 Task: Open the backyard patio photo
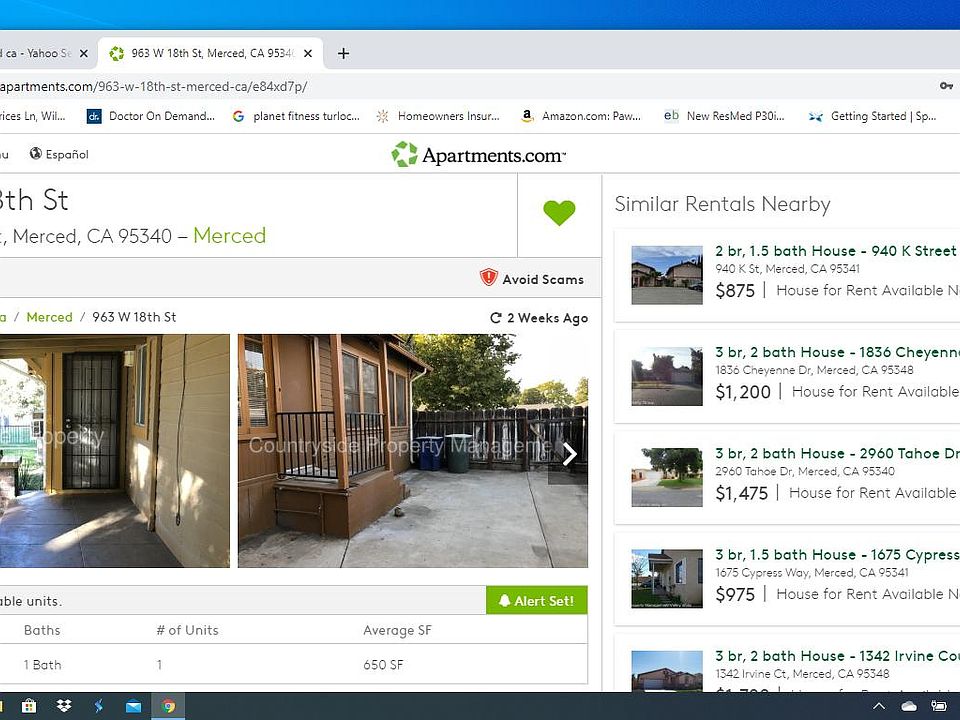click(x=413, y=451)
